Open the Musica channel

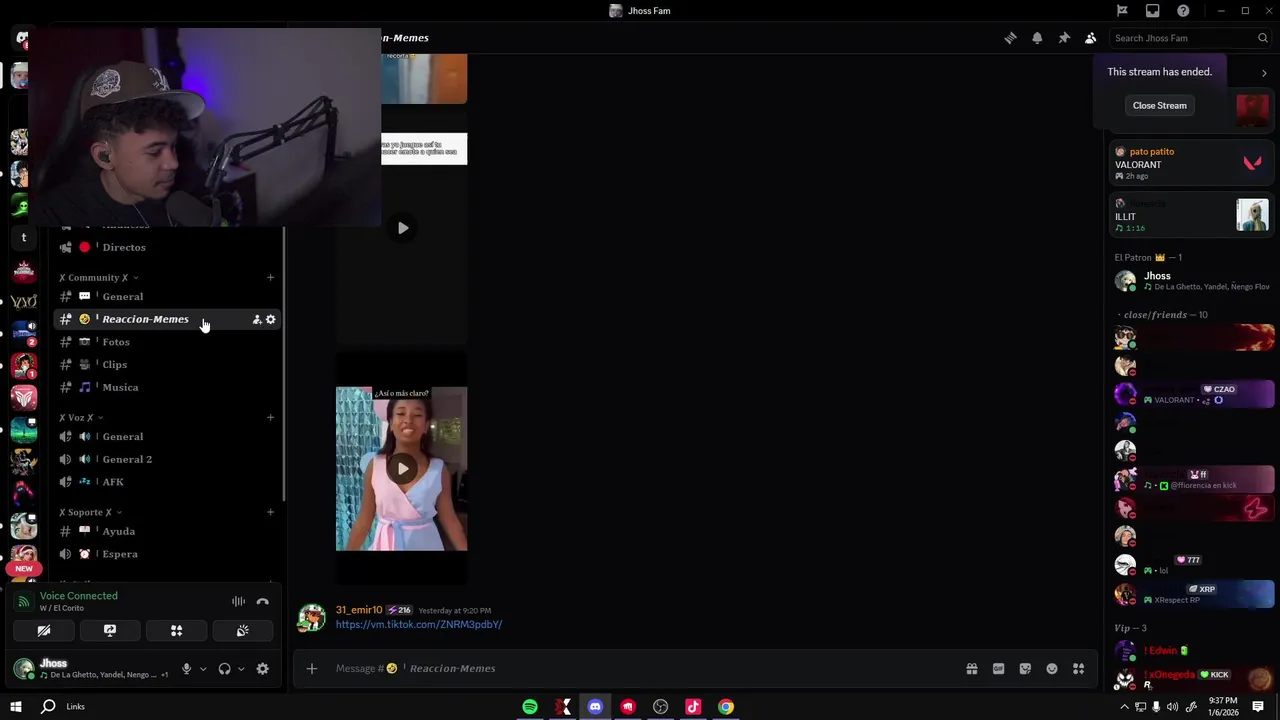tap(165, 387)
